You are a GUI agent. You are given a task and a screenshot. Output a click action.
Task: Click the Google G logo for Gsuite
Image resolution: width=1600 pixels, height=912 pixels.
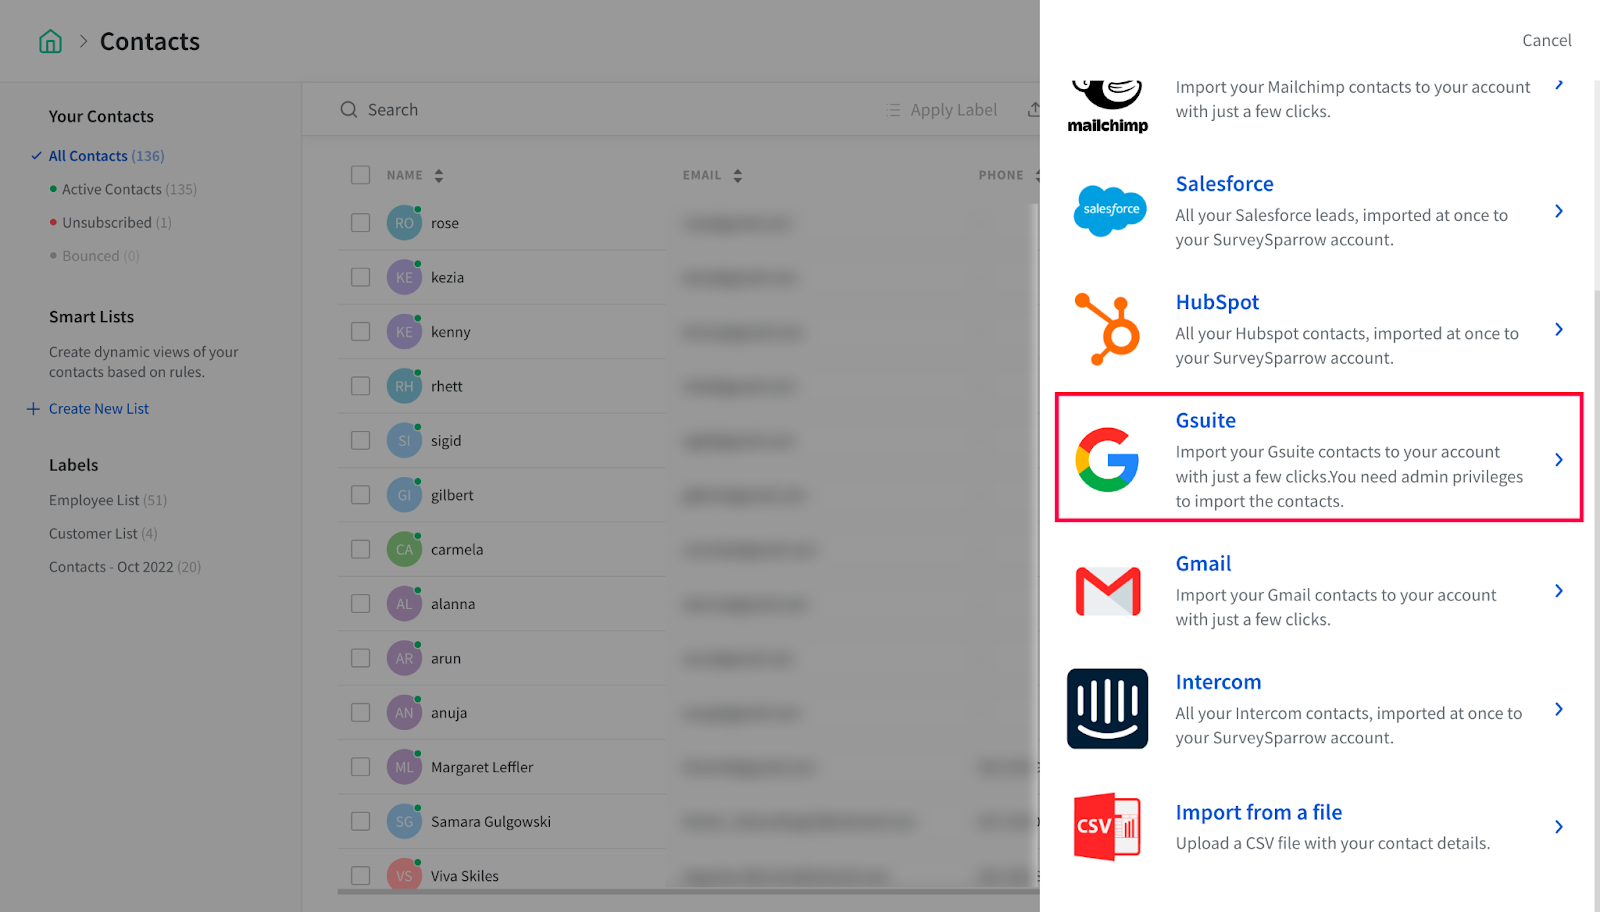point(1108,460)
